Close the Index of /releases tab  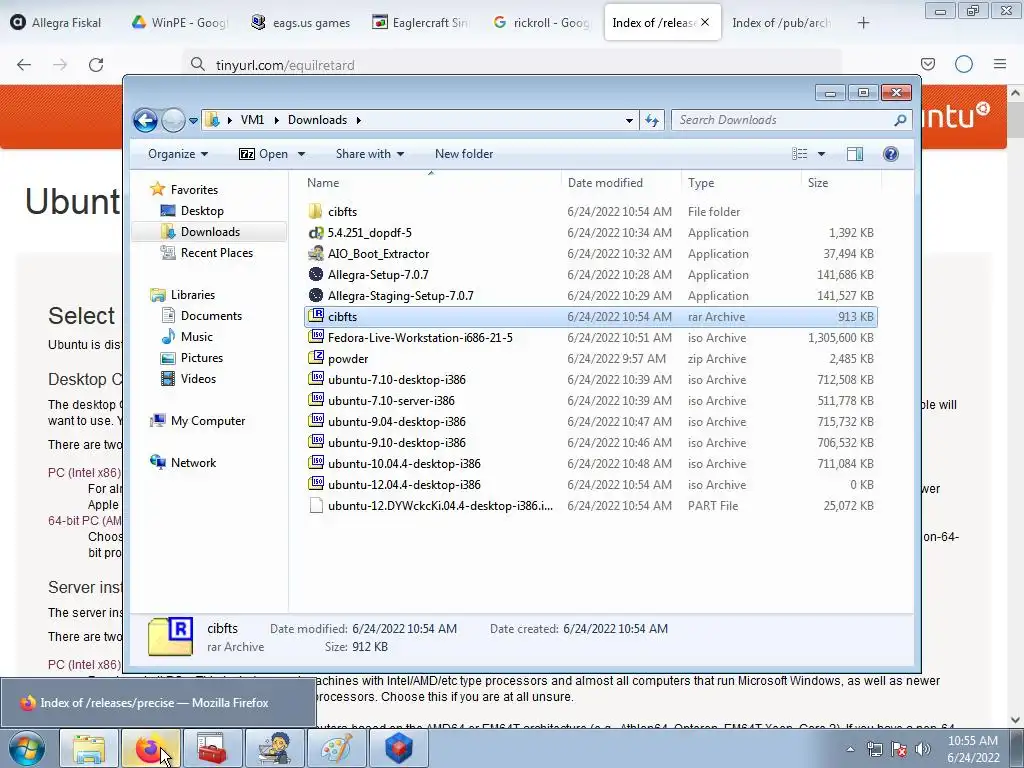pos(705,22)
